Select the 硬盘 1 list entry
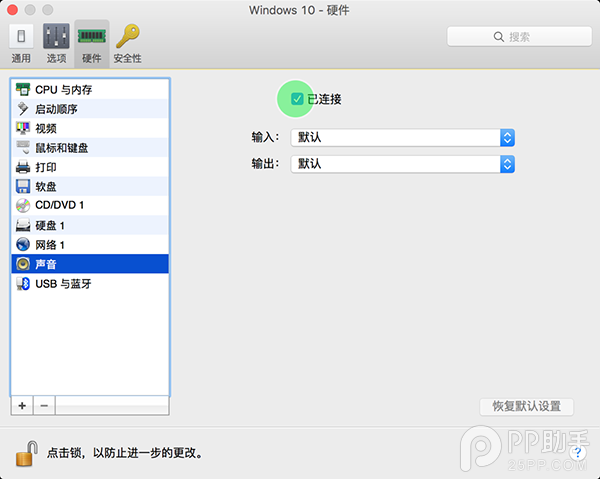This screenshot has height=479, width=600. pyautogui.click(x=90, y=225)
